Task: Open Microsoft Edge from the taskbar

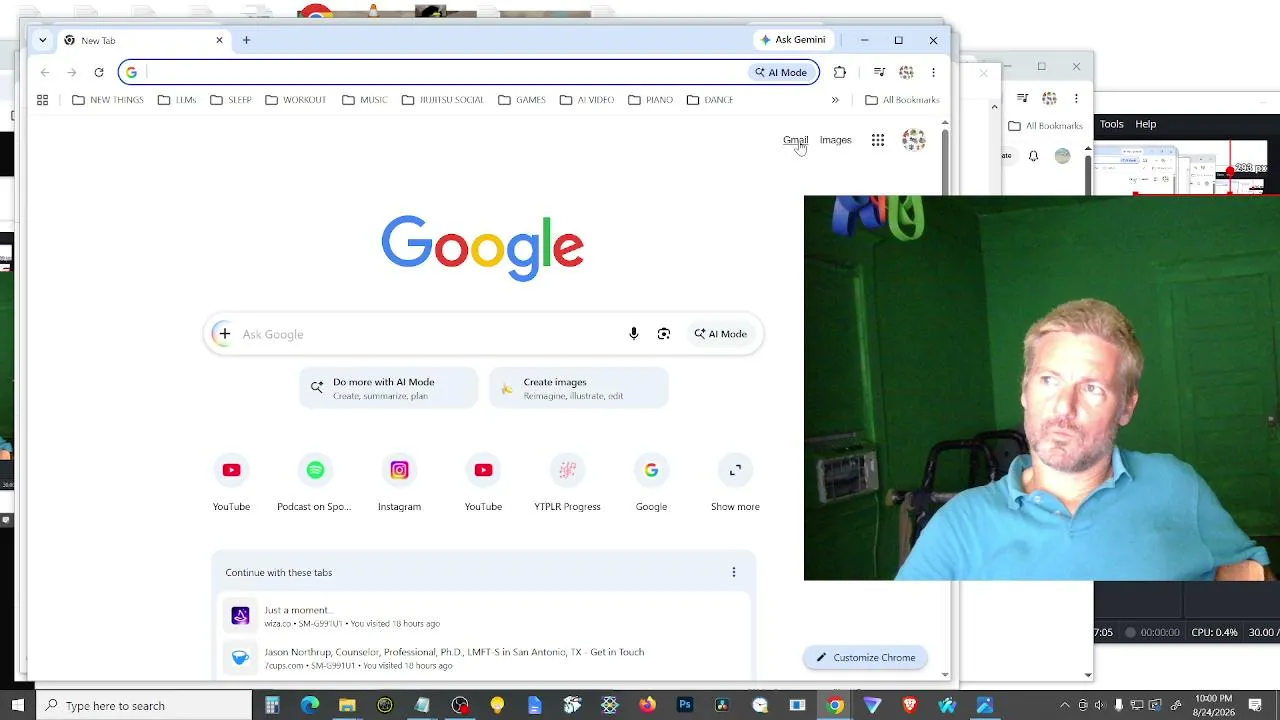Action: [x=309, y=705]
